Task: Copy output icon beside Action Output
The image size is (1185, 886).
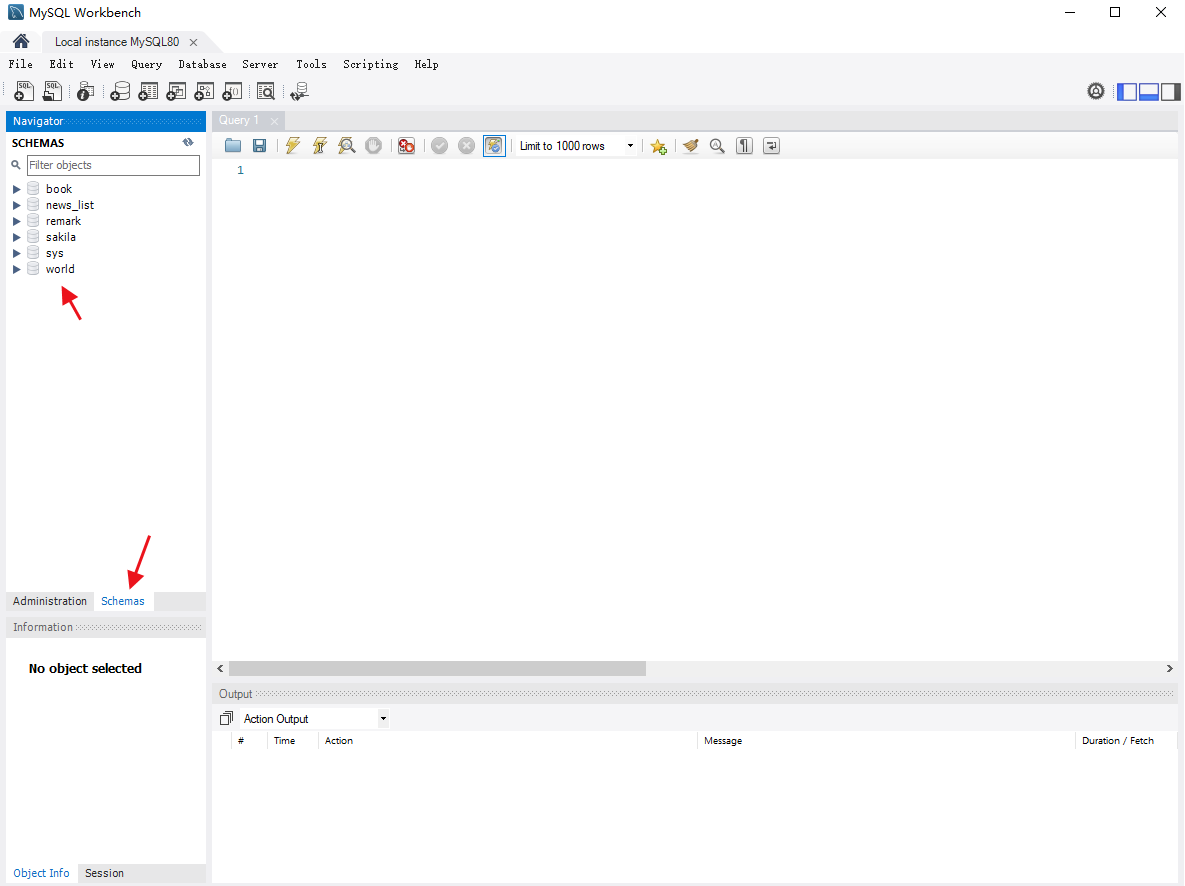Action: 226,718
